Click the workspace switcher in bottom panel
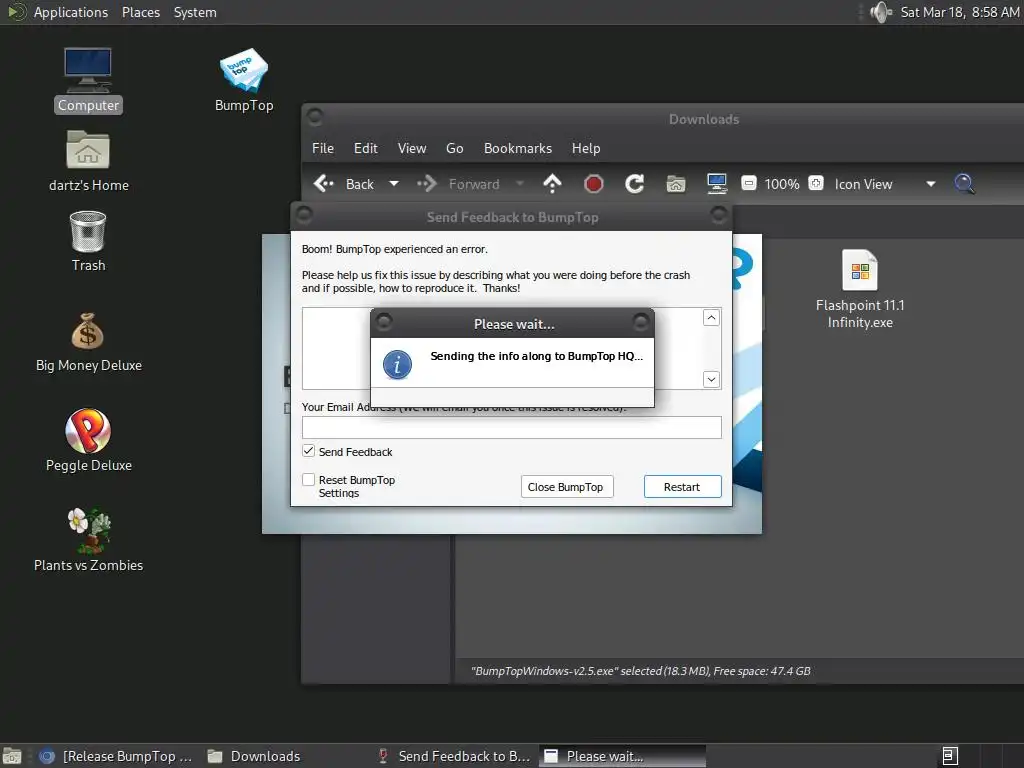 tap(950, 756)
